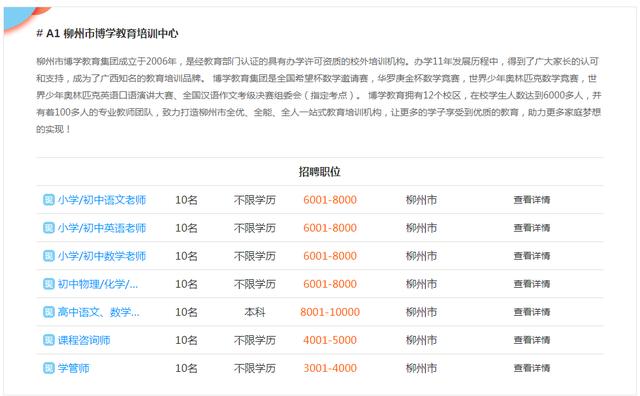Open 小学/初中语文老师 job link
640x396 pixels.
102,200
